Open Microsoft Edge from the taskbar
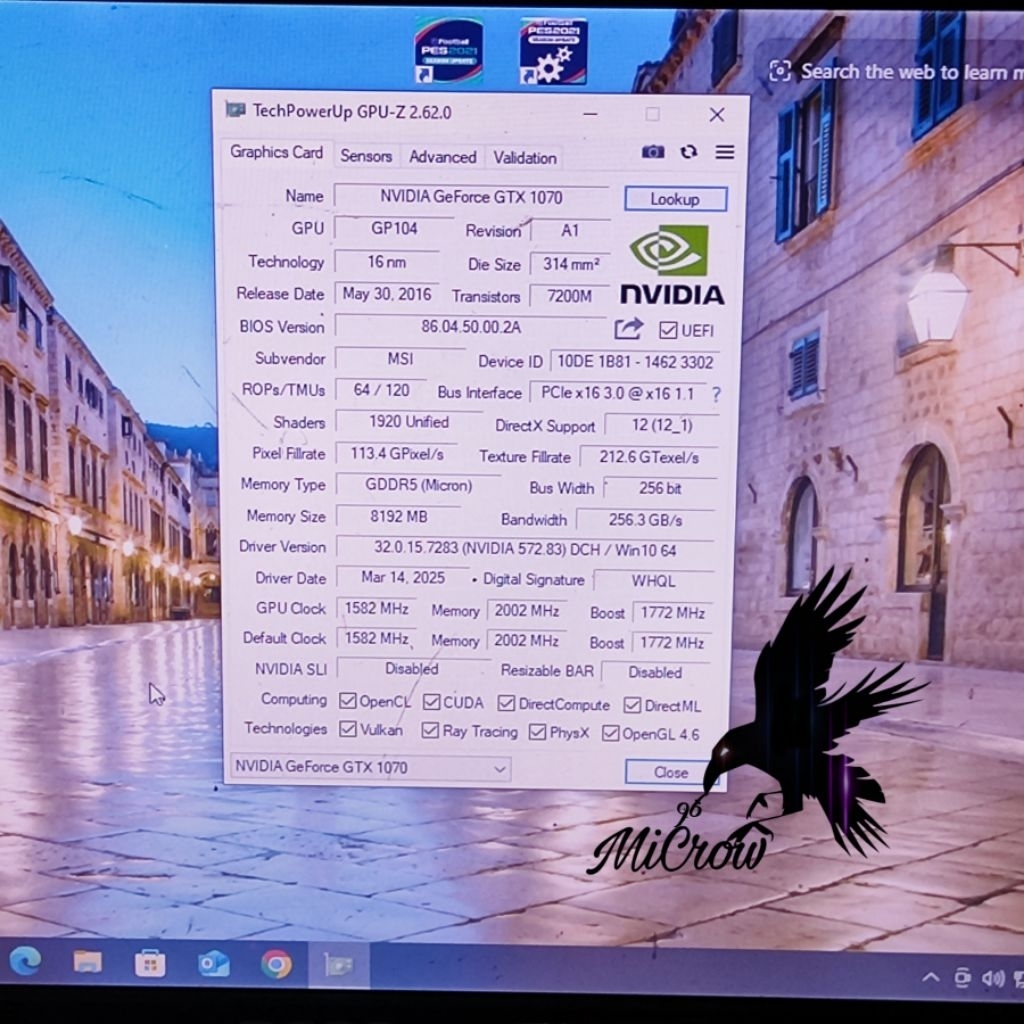The width and height of the screenshot is (1024, 1024). [25, 962]
